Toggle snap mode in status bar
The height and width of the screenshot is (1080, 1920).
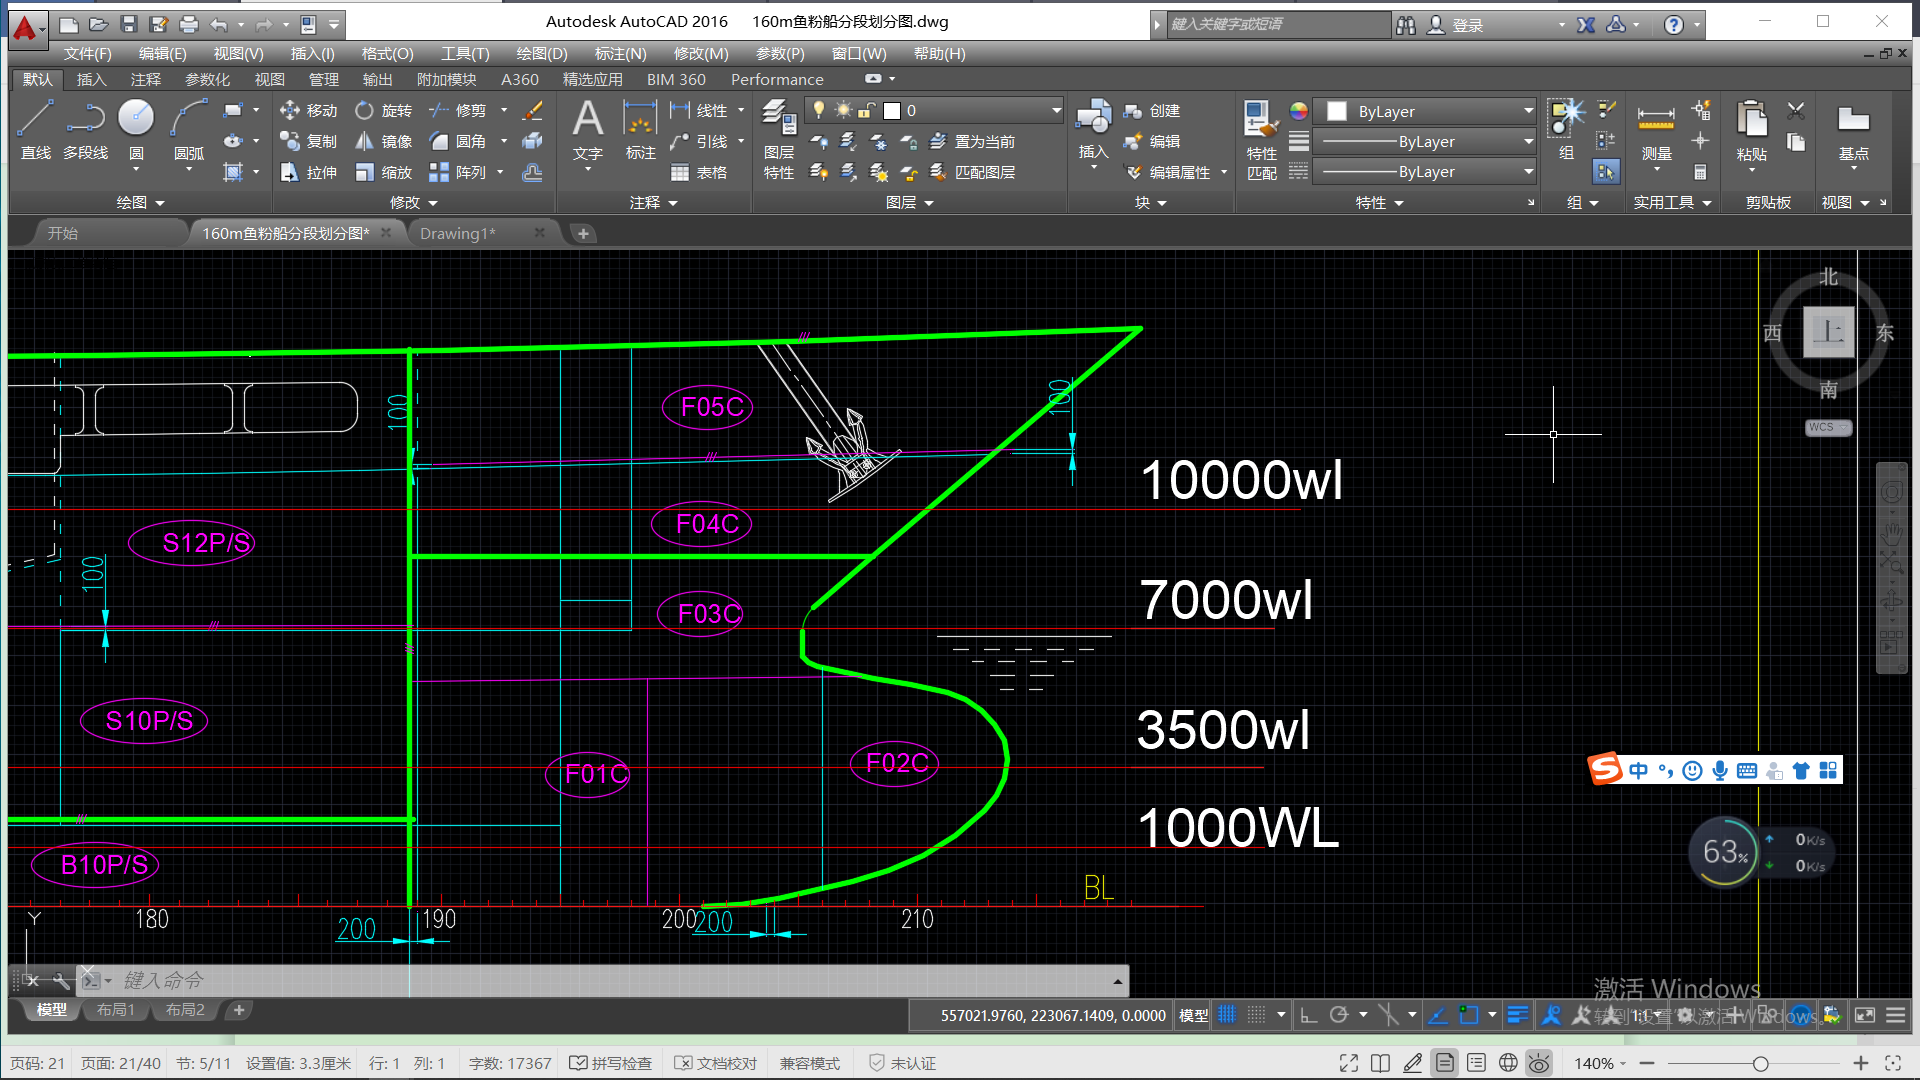(x=1257, y=1015)
